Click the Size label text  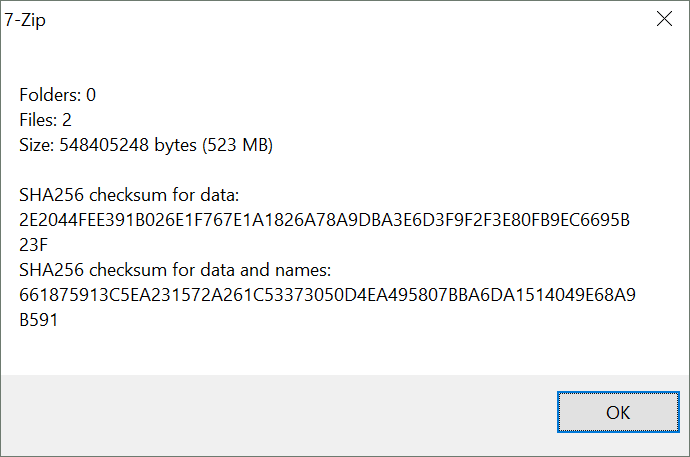click(x=37, y=145)
